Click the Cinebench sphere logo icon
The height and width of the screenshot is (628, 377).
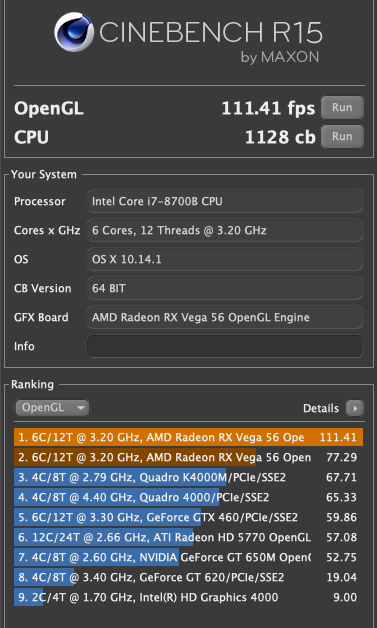(x=74, y=32)
